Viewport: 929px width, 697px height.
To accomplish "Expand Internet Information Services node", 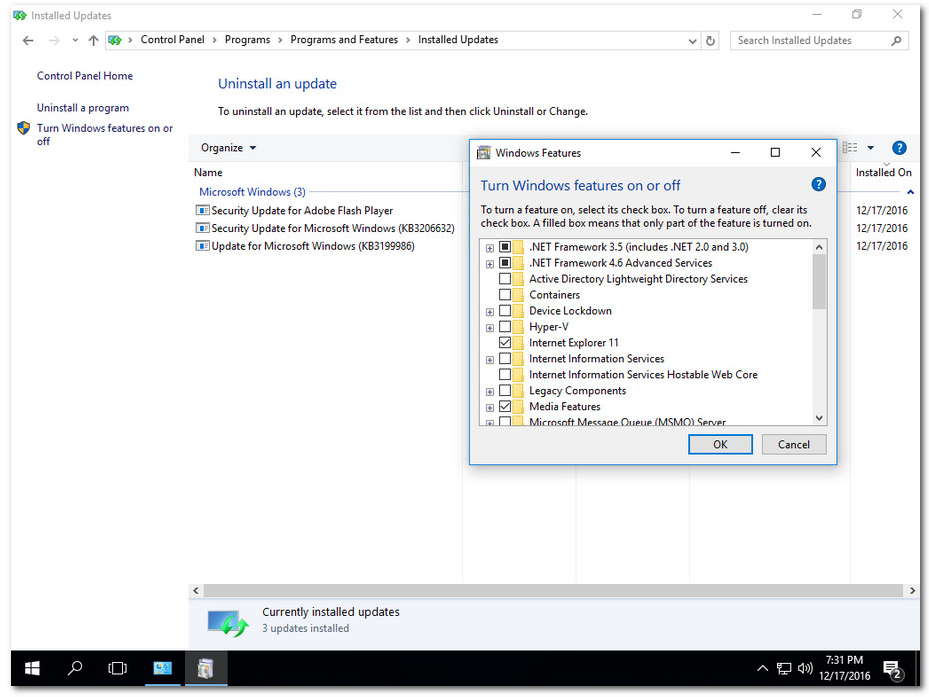I will tap(490, 360).
